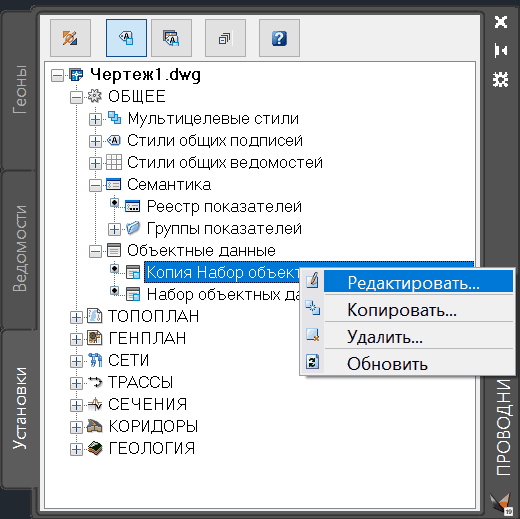
Task: Expand the ГЕОЛОГИЯ tree node
Action: coord(76,449)
